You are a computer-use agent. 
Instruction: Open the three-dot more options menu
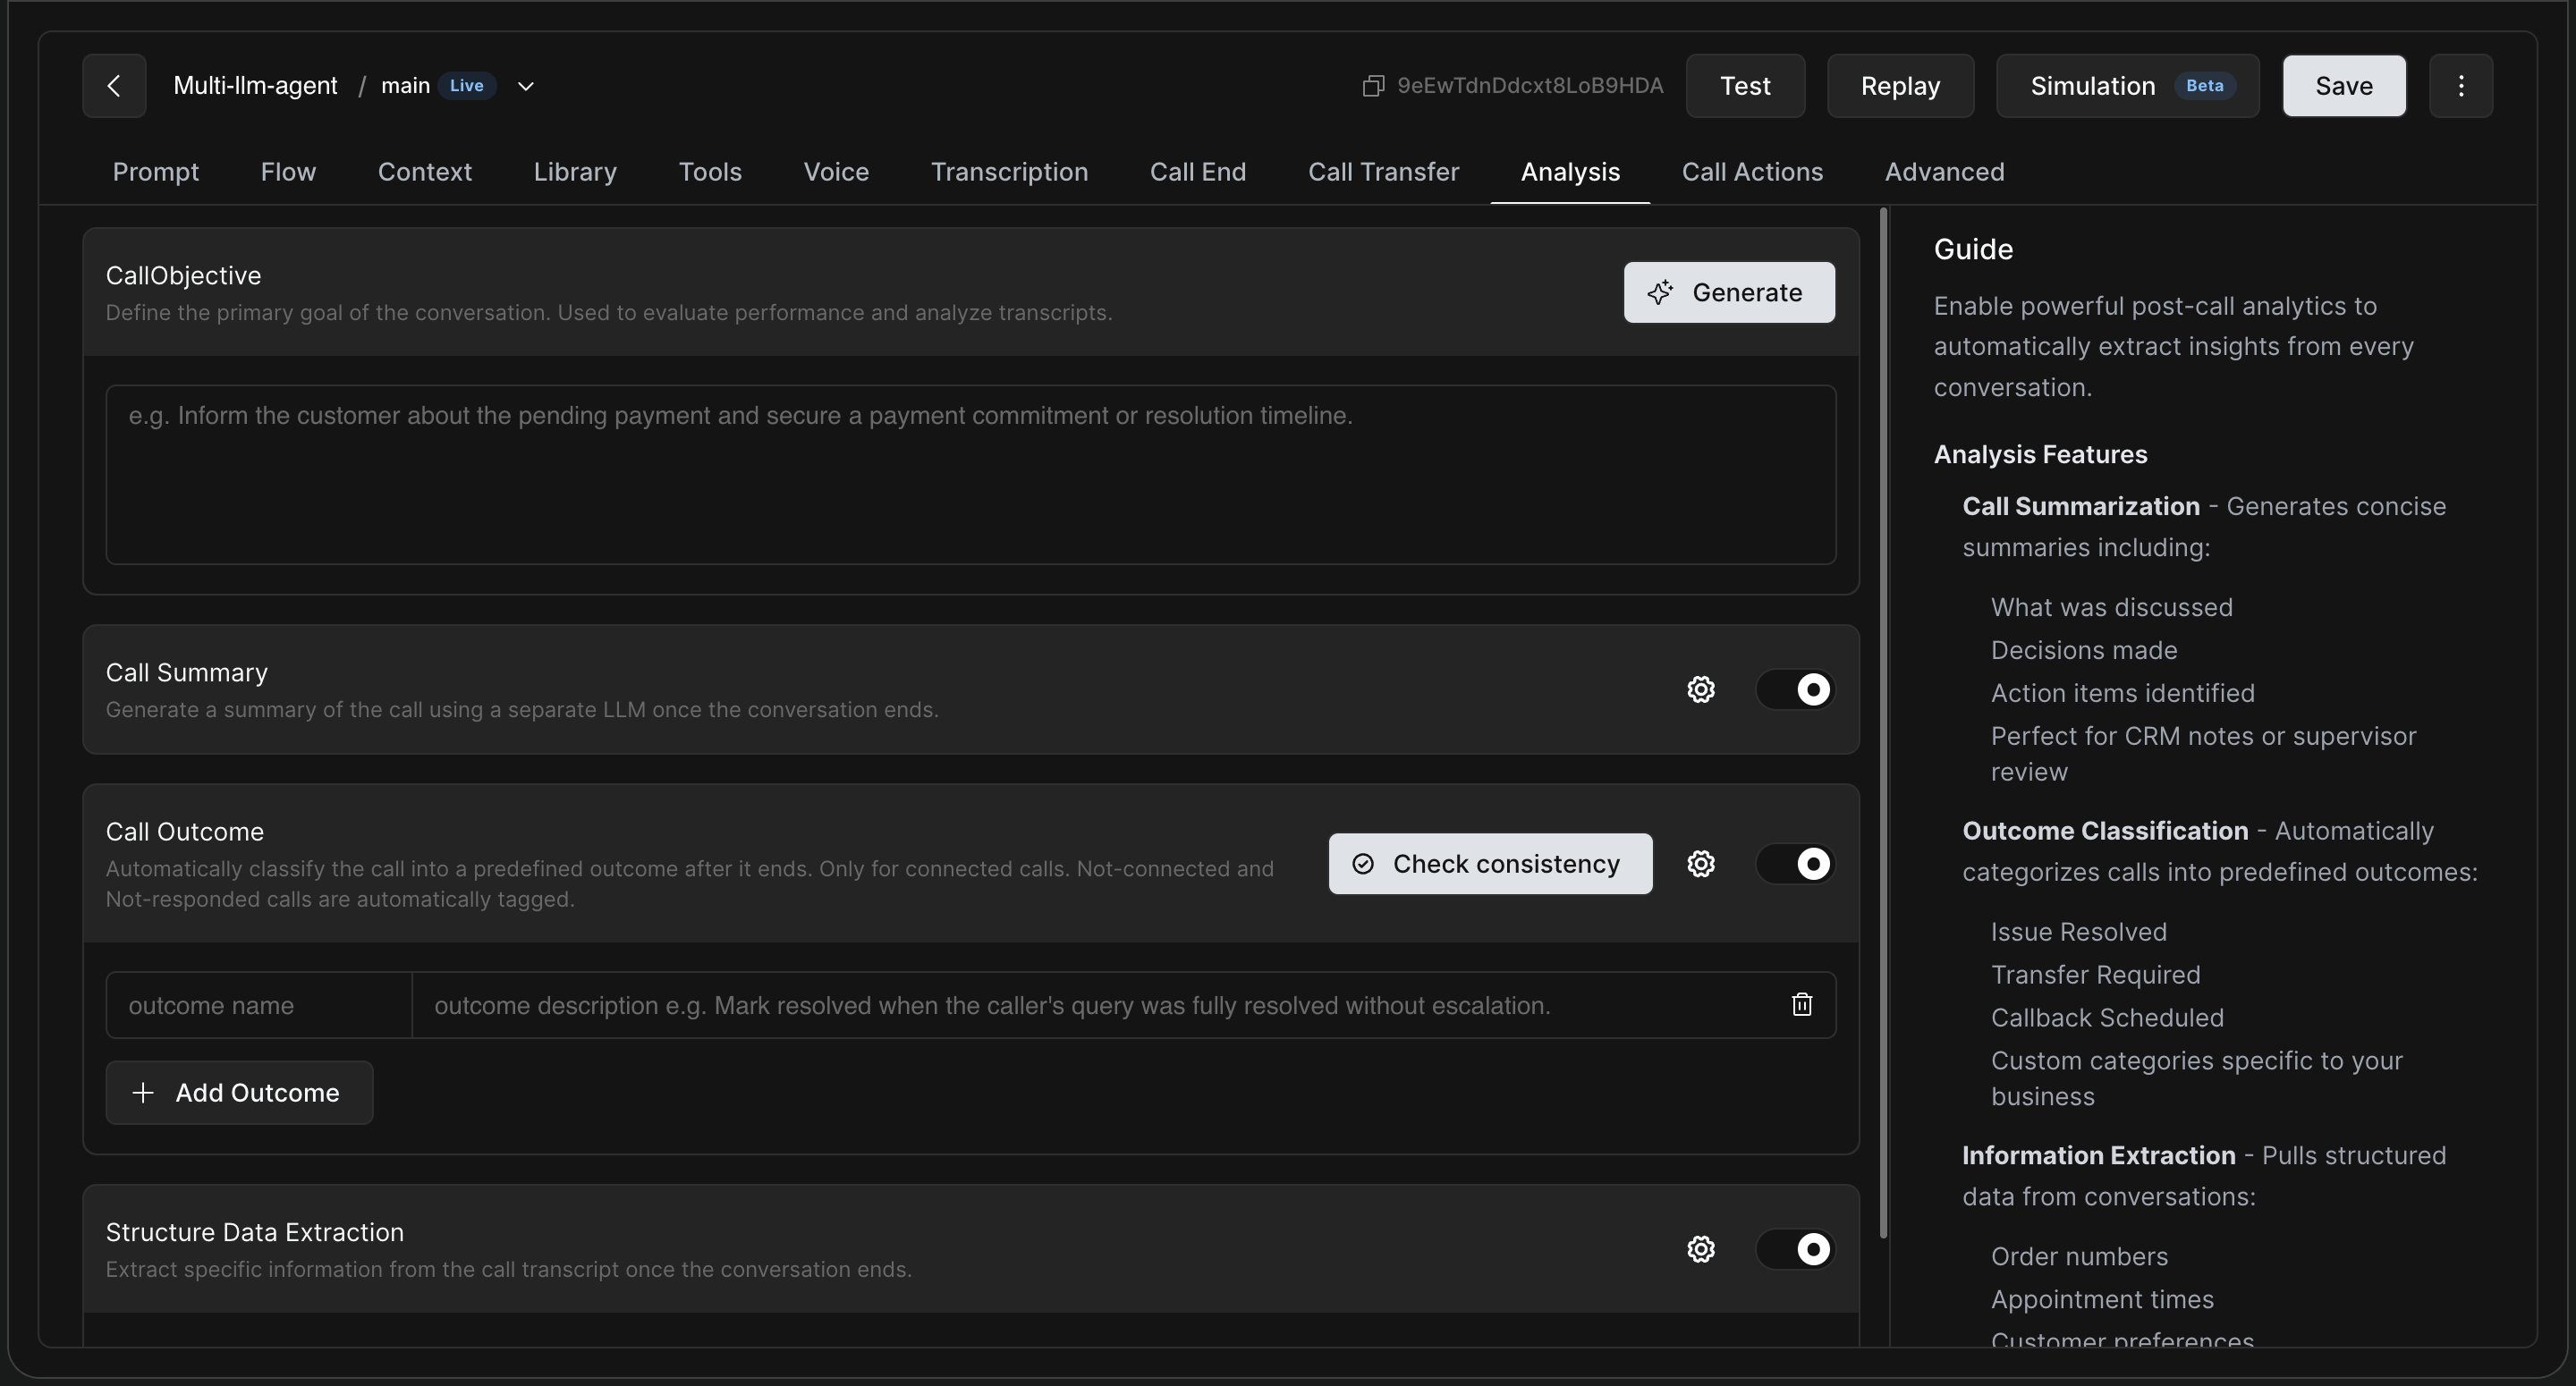(x=2461, y=86)
